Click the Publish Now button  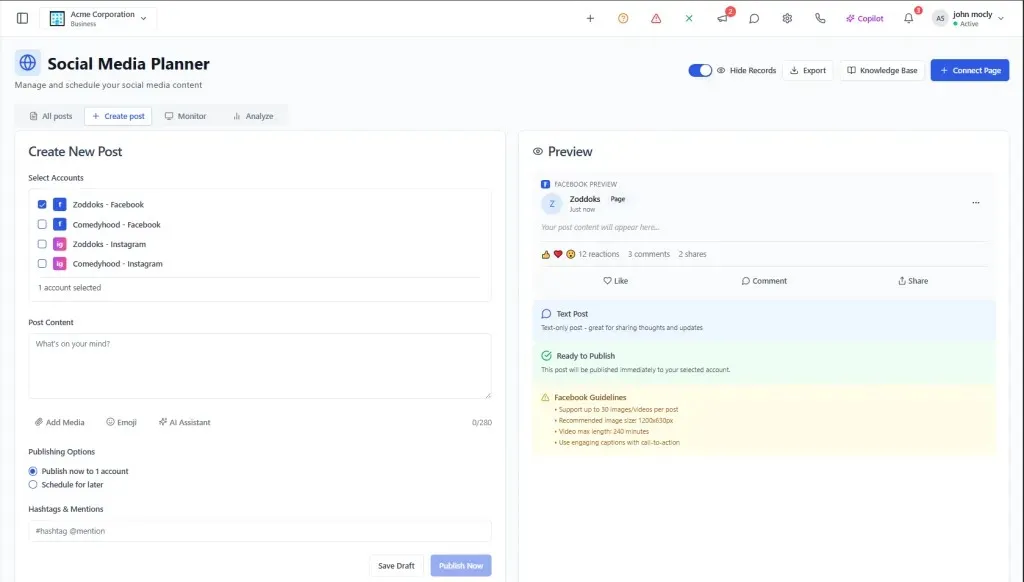(x=460, y=564)
